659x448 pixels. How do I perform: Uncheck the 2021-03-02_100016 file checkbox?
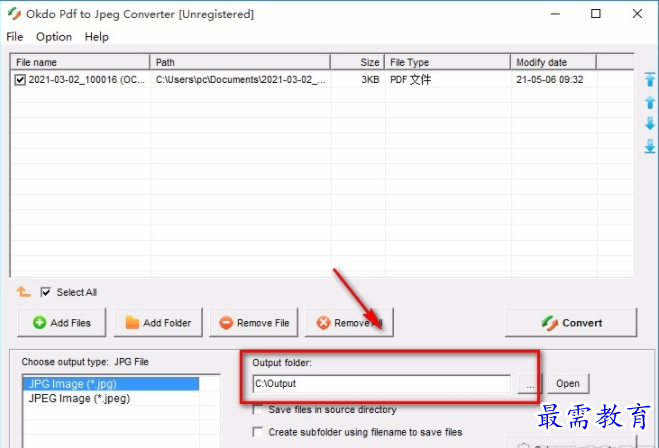point(20,79)
